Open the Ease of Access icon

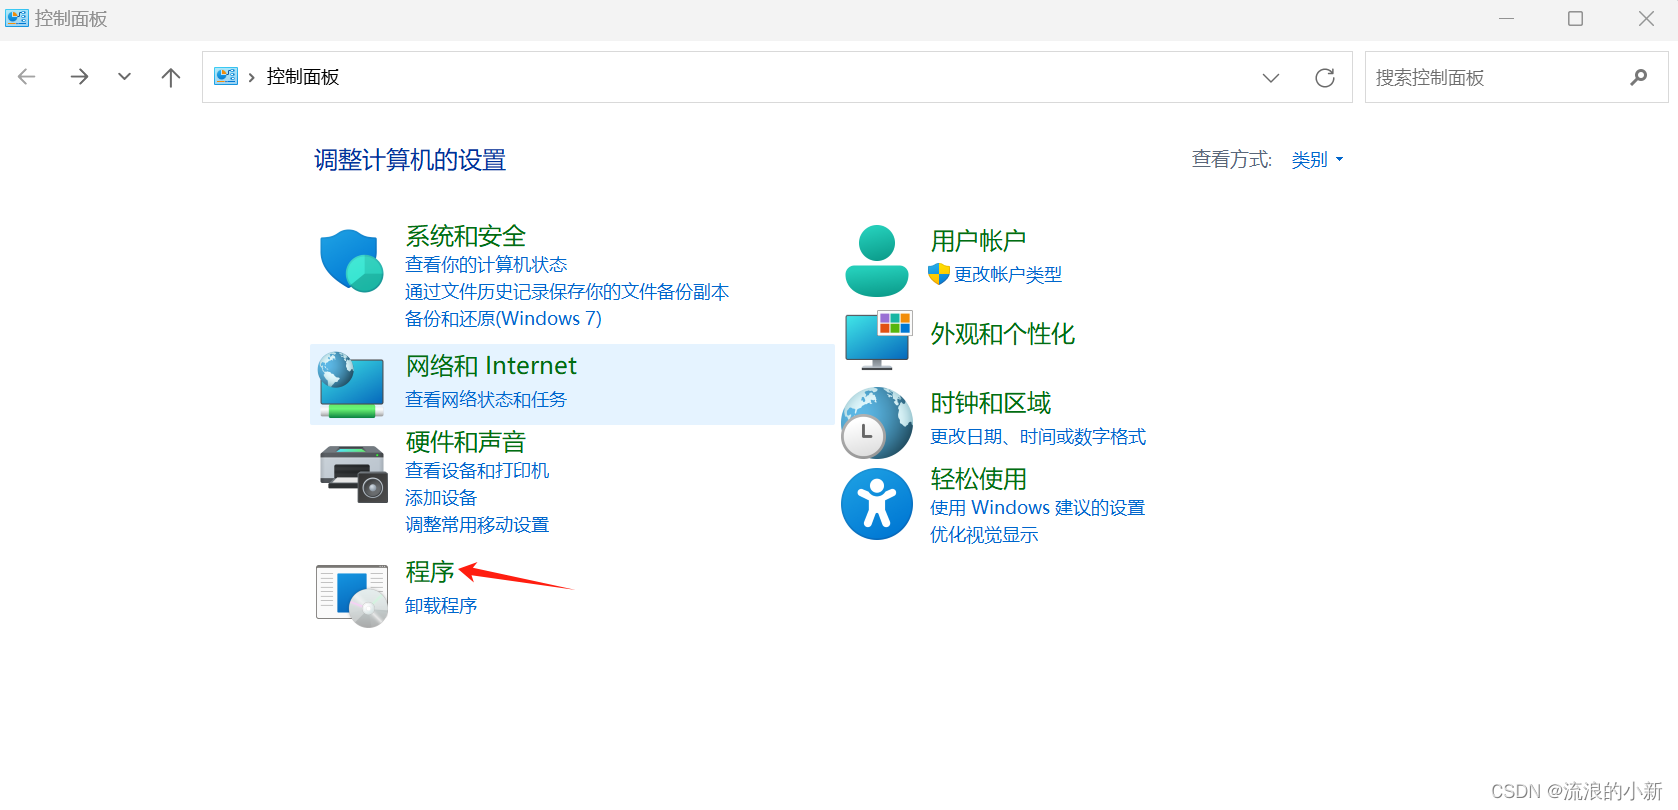pos(876,504)
